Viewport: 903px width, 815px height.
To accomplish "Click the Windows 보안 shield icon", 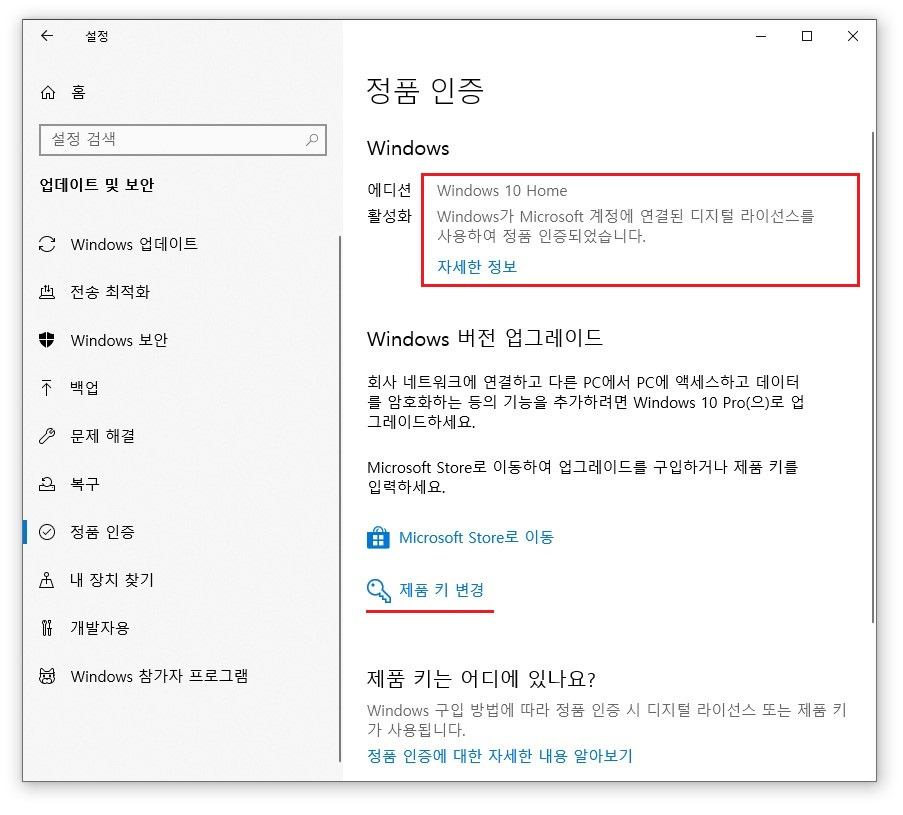I will 47,340.
